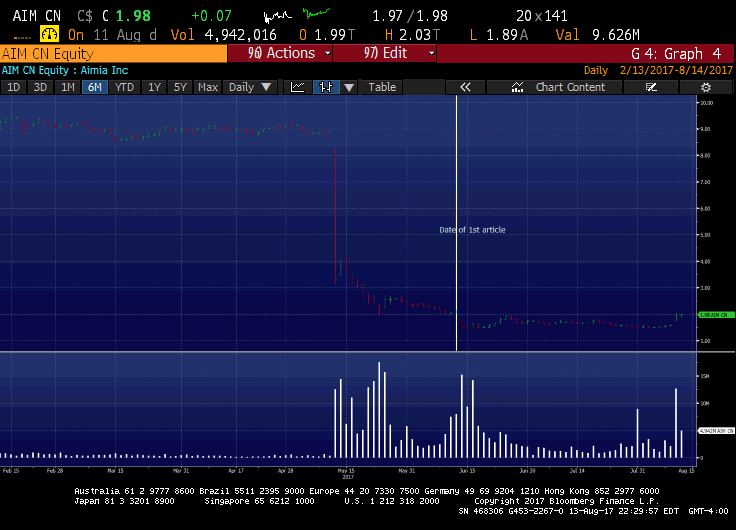Click the date range 2/13/2017-8/14/2017
736x530 pixels.
click(676, 70)
